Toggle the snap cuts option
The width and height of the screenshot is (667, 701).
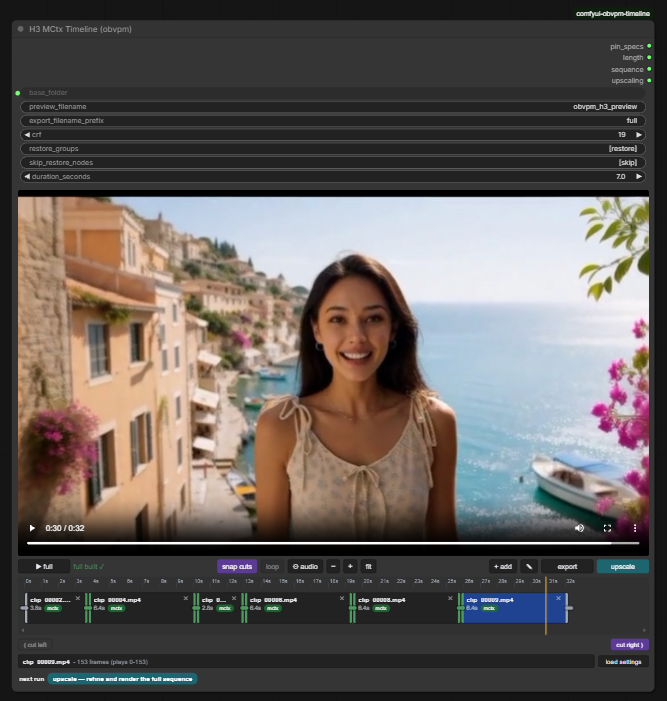coord(237,566)
